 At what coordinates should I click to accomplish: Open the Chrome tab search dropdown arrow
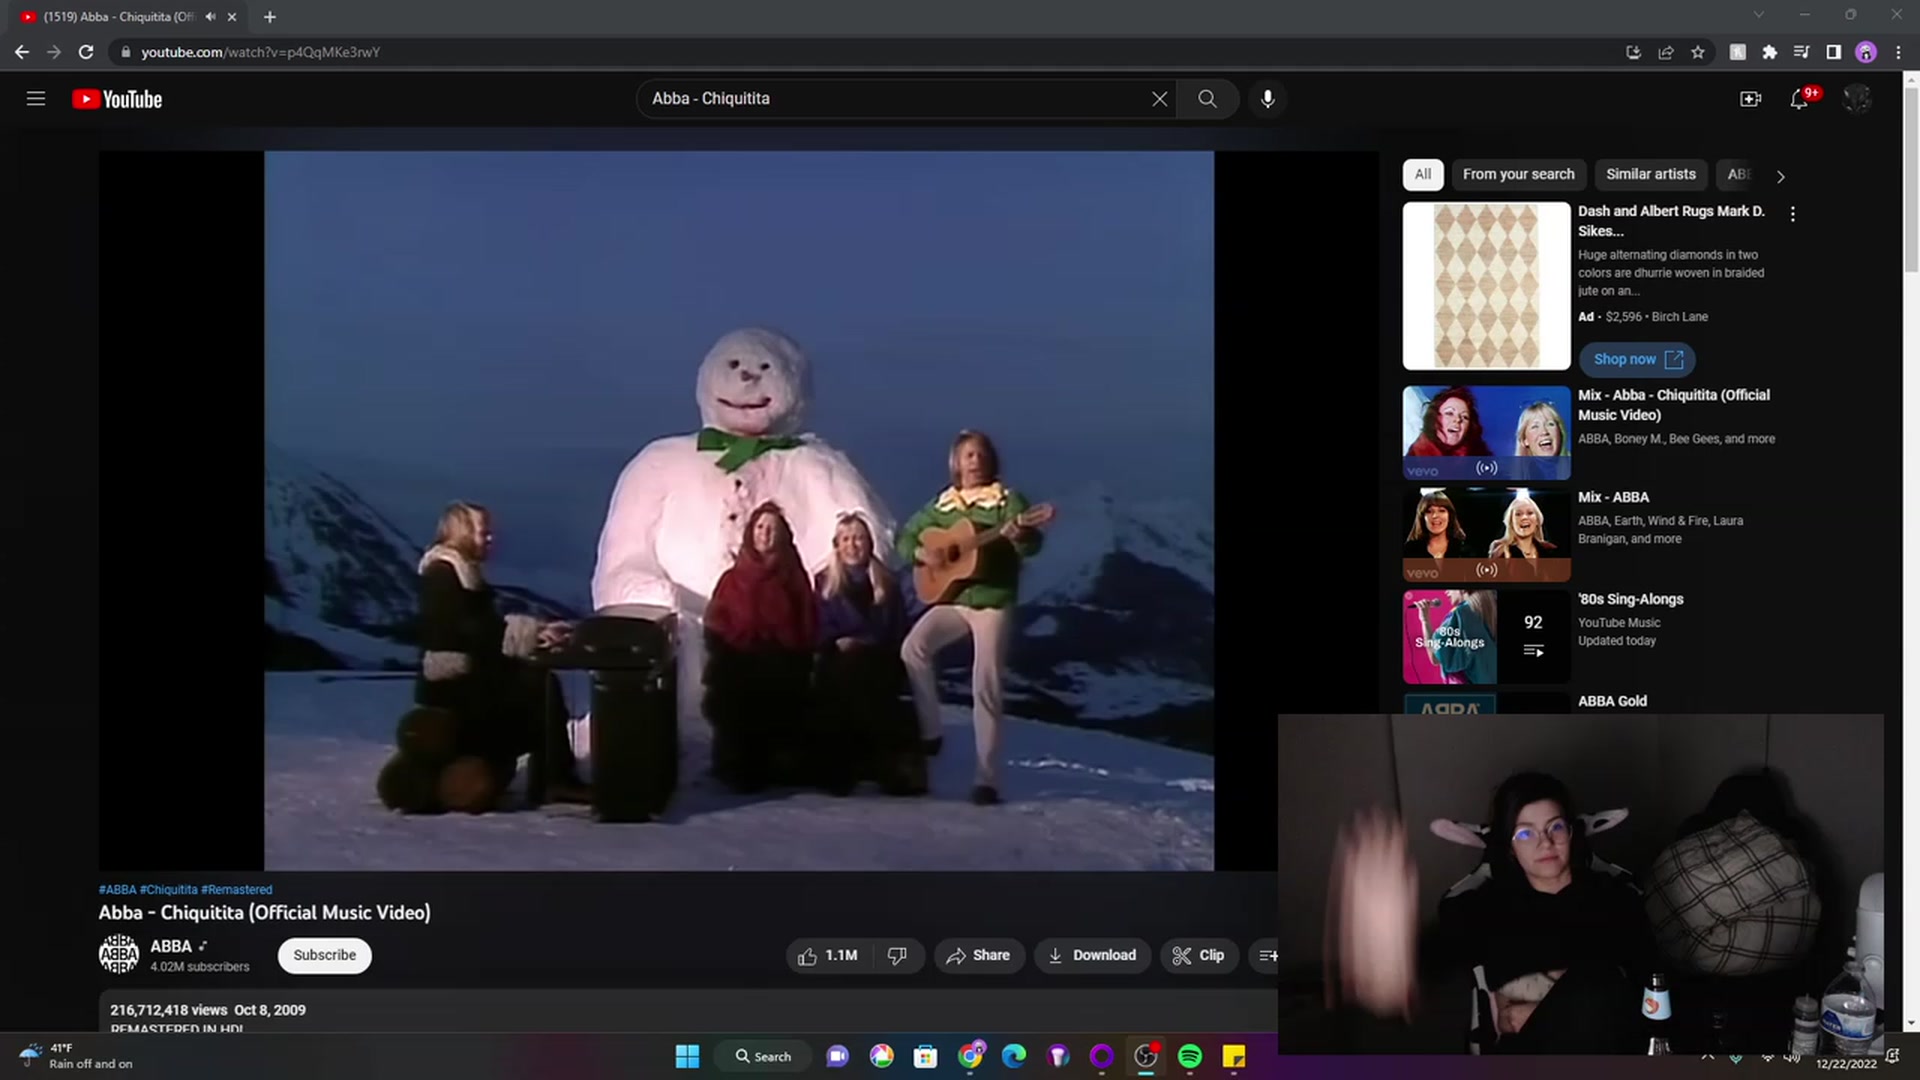[1758, 15]
